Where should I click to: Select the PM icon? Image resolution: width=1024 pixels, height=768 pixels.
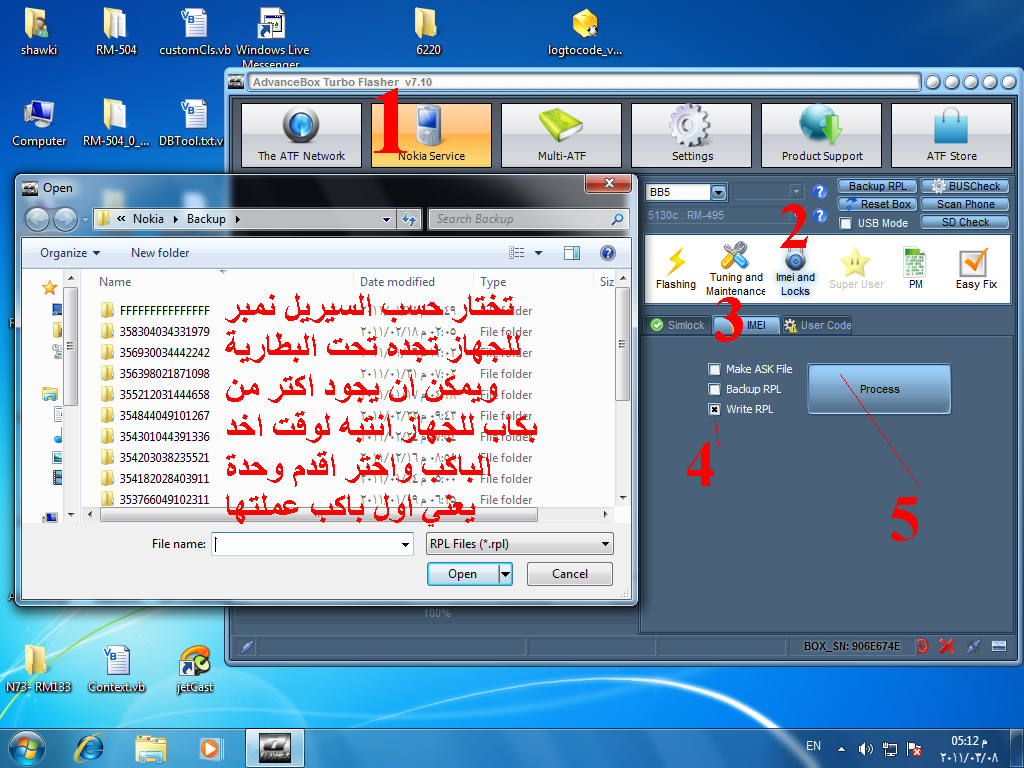click(915, 268)
